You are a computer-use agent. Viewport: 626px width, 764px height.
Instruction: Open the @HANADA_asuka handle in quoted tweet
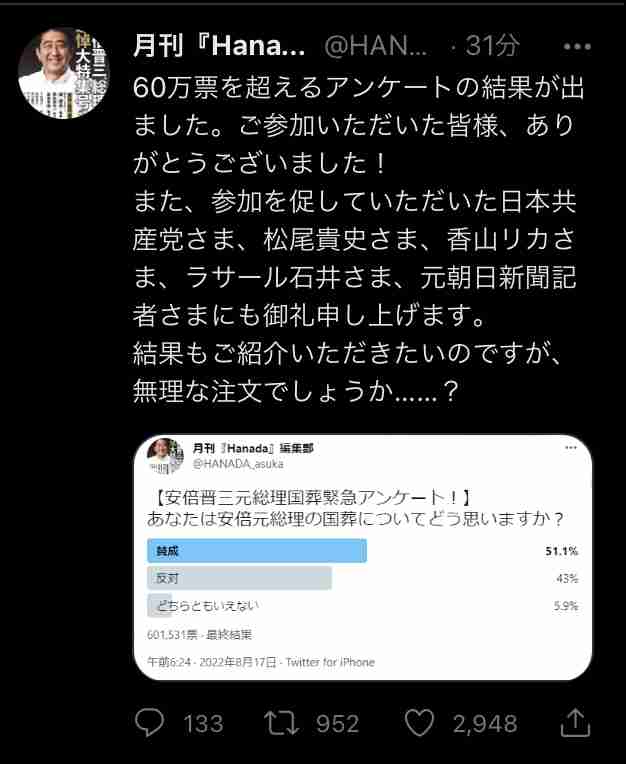coord(238,464)
